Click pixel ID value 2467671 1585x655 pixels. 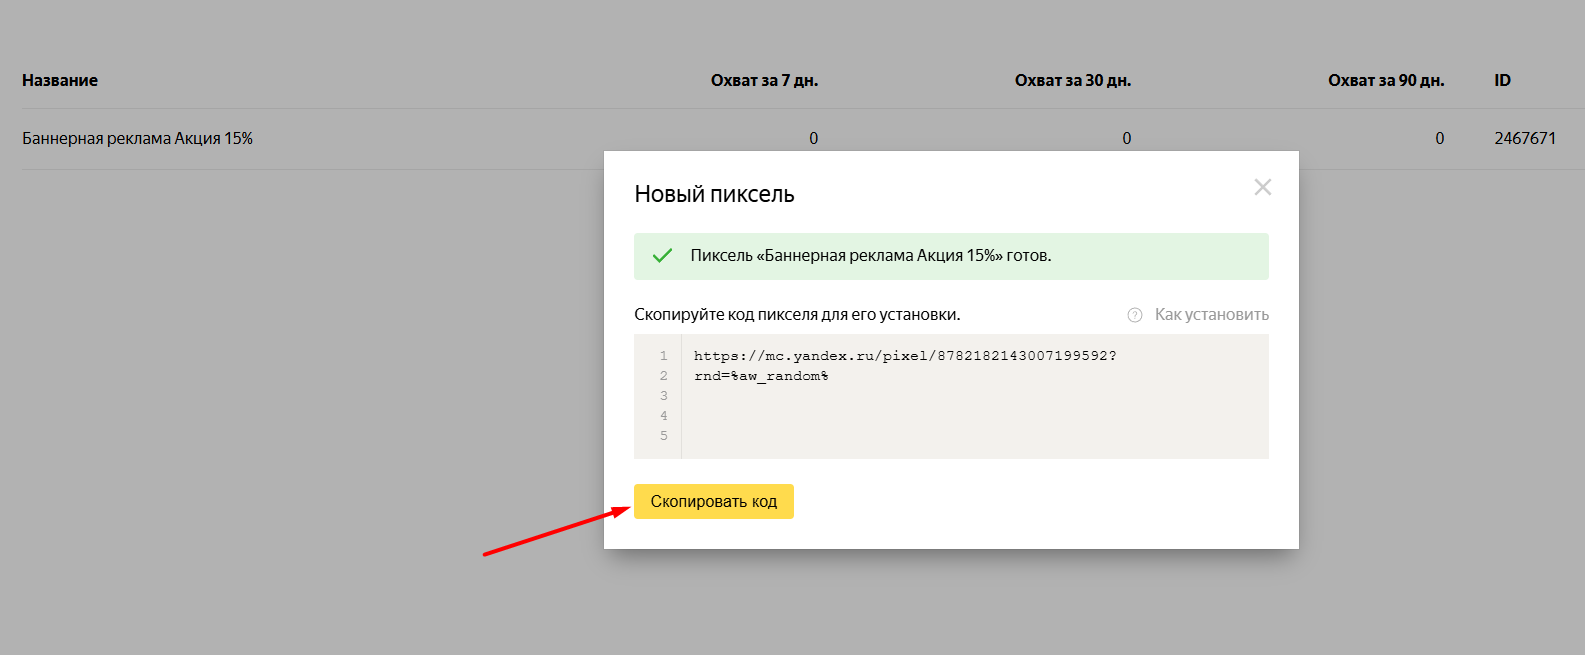coord(1525,138)
